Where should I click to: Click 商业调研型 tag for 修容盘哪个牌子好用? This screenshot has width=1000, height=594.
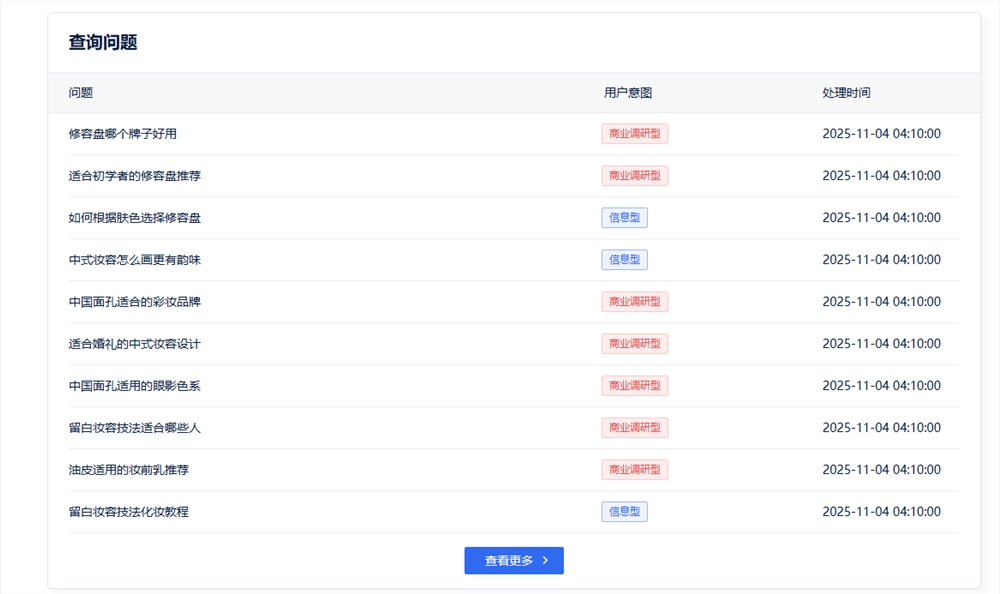click(635, 134)
